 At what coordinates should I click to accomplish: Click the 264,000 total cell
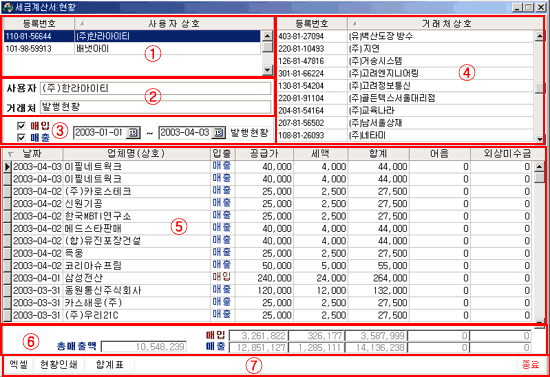(x=378, y=278)
